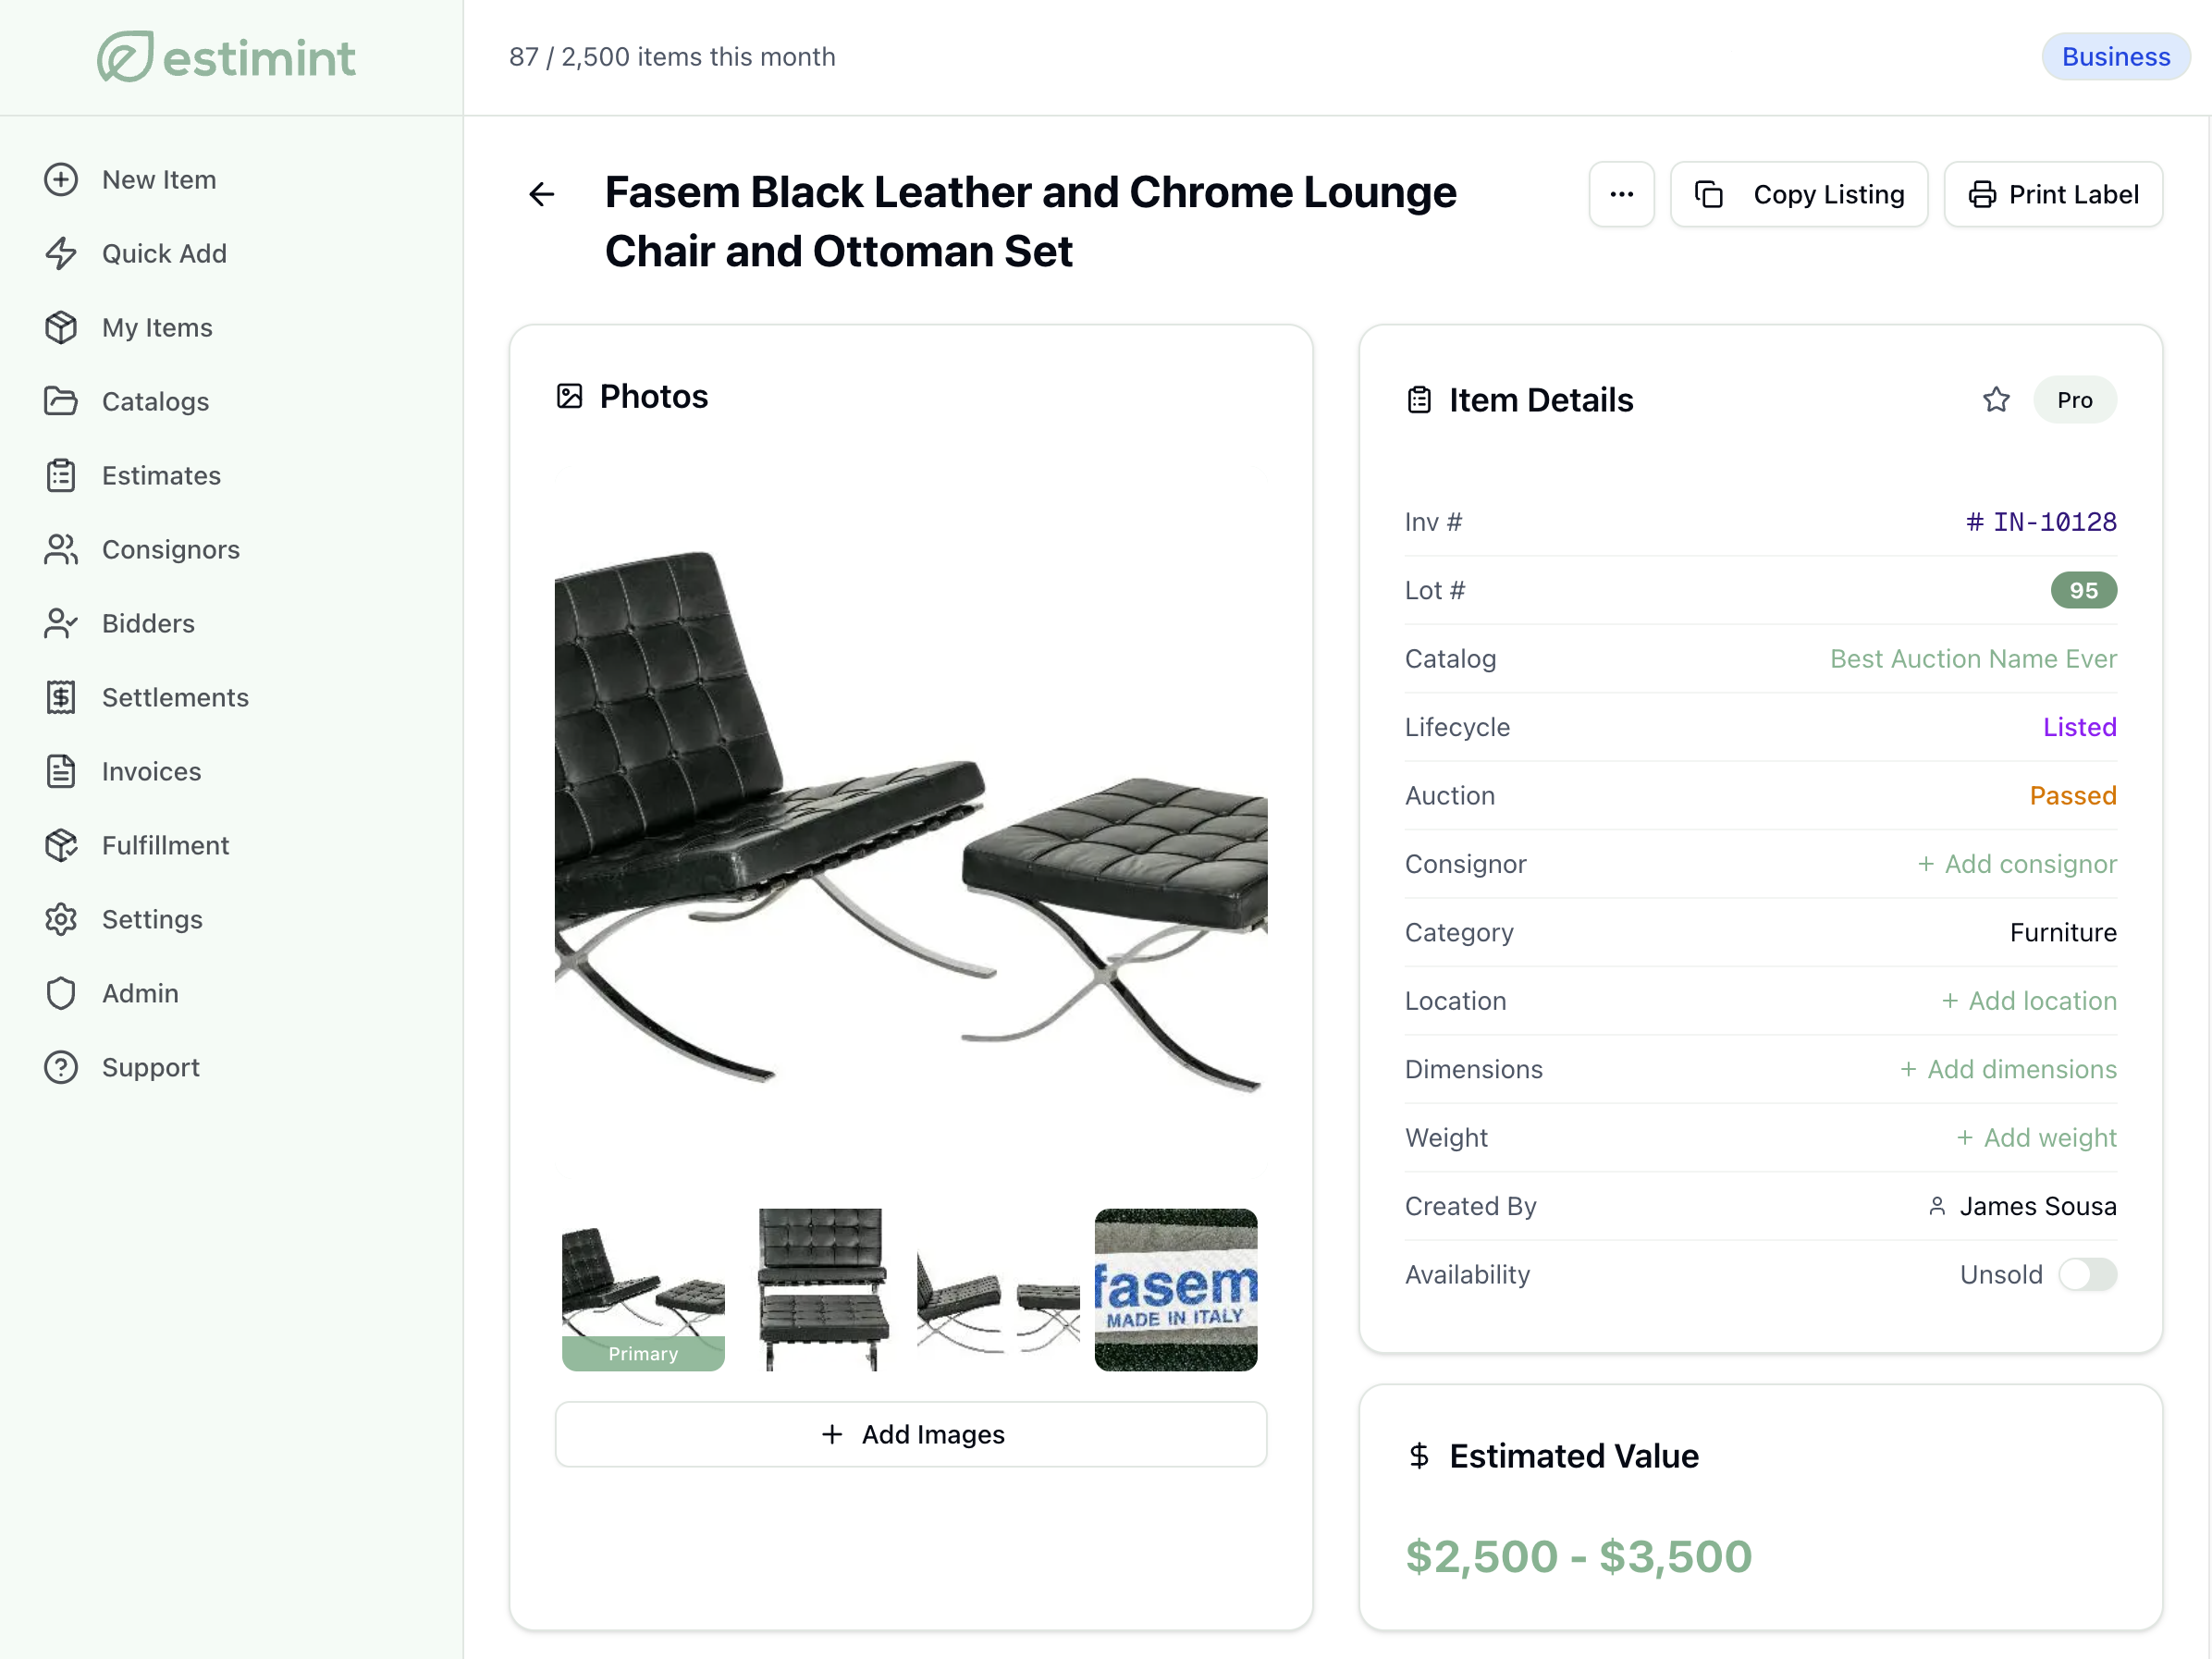Navigate to Settlements page
This screenshot has height=1659, width=2212.
175,698
